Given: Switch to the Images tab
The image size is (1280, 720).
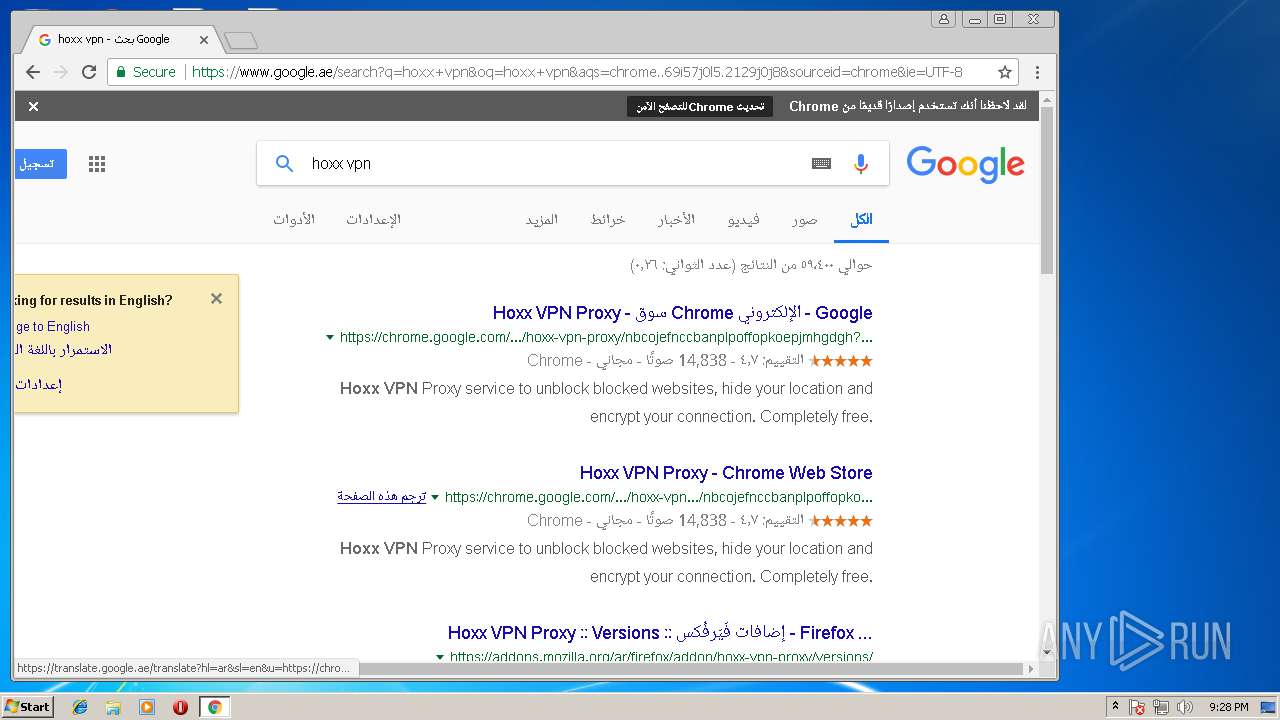Looking at the screenshot, I should click(805, 219).
